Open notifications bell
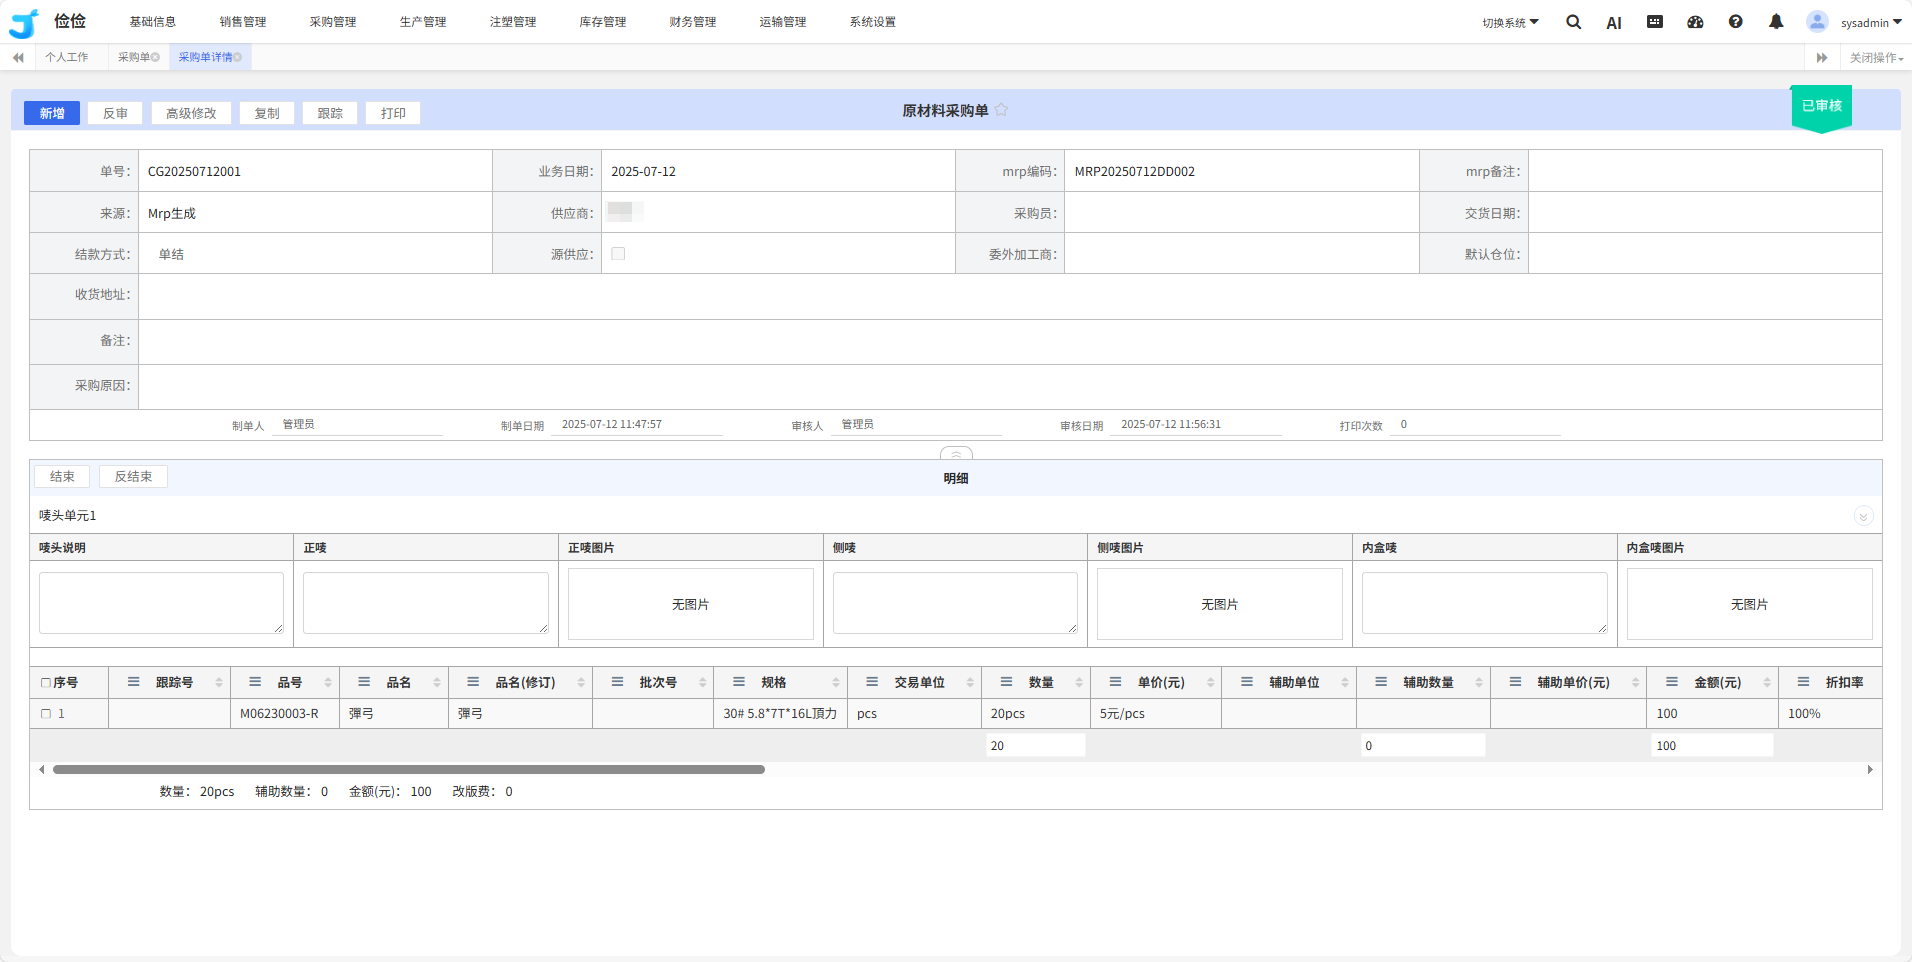 (x=1776, y=22)
